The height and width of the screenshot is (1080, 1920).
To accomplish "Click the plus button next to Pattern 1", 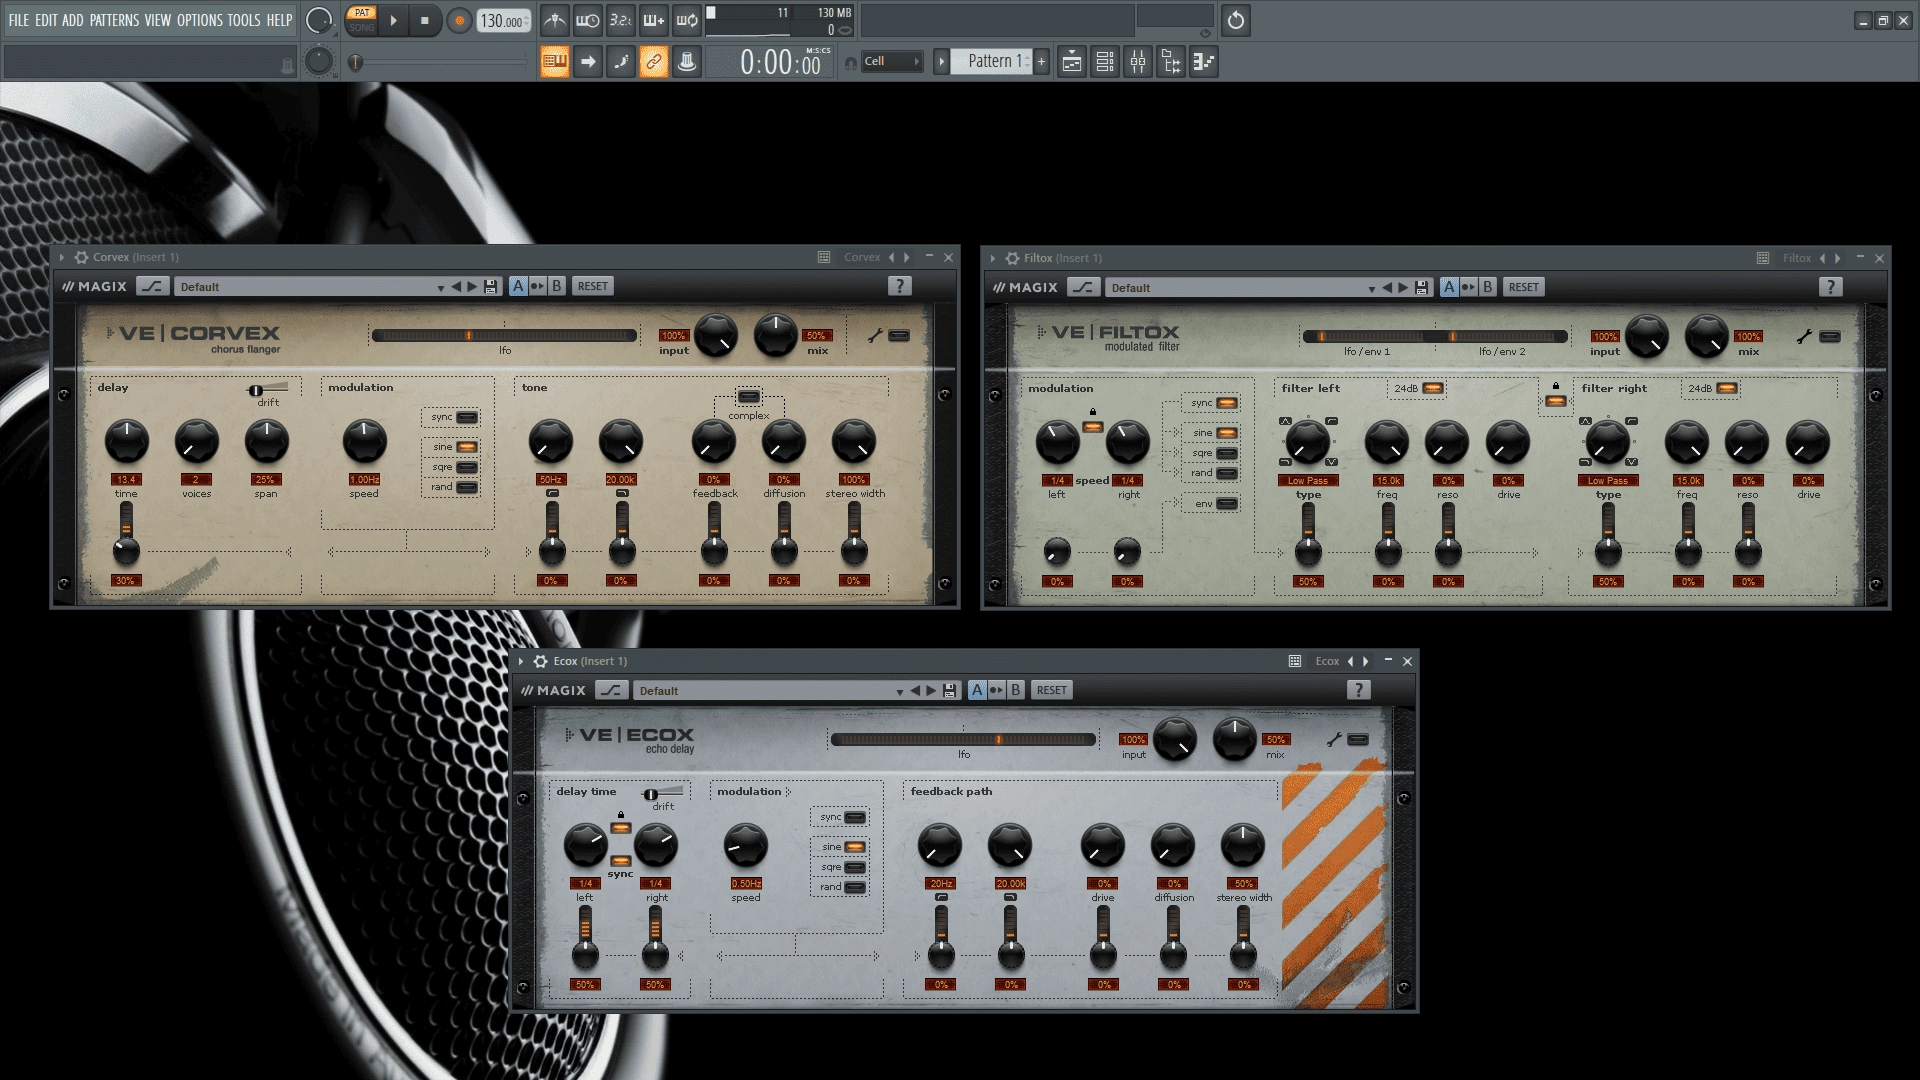I will pyautogui.click(x=1041, y=62).
